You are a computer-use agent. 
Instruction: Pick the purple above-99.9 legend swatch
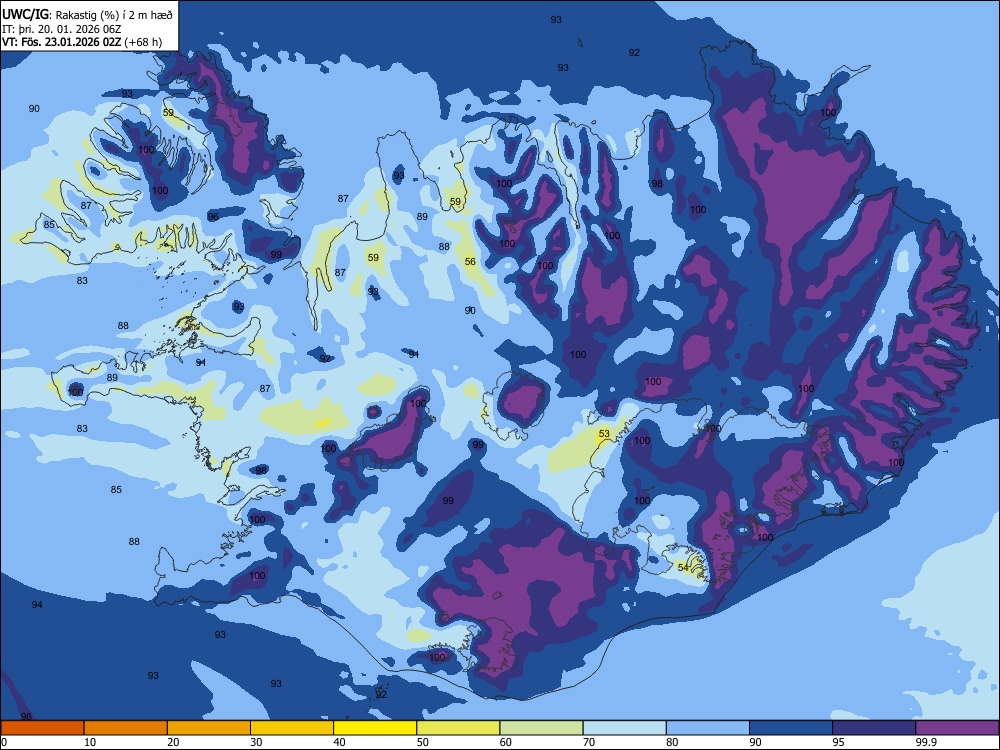(x=957, y=728)
